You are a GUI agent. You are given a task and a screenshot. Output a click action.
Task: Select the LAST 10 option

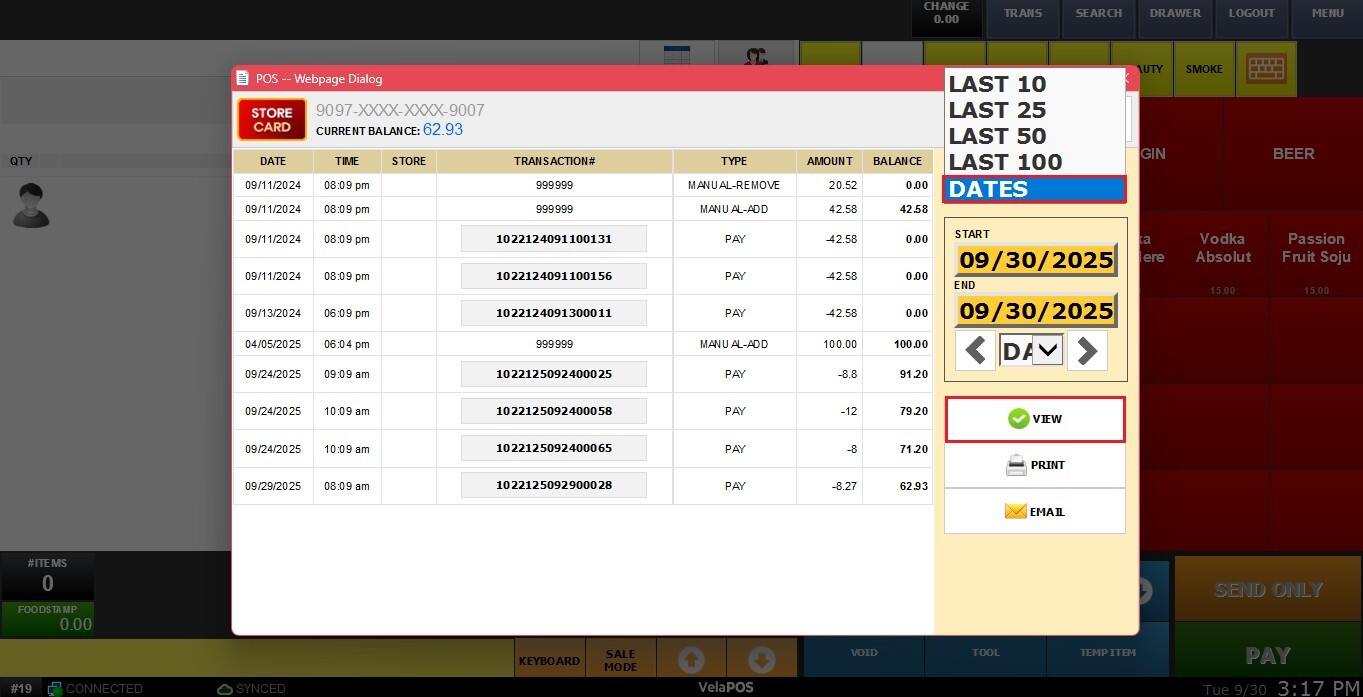coord(998,84)
